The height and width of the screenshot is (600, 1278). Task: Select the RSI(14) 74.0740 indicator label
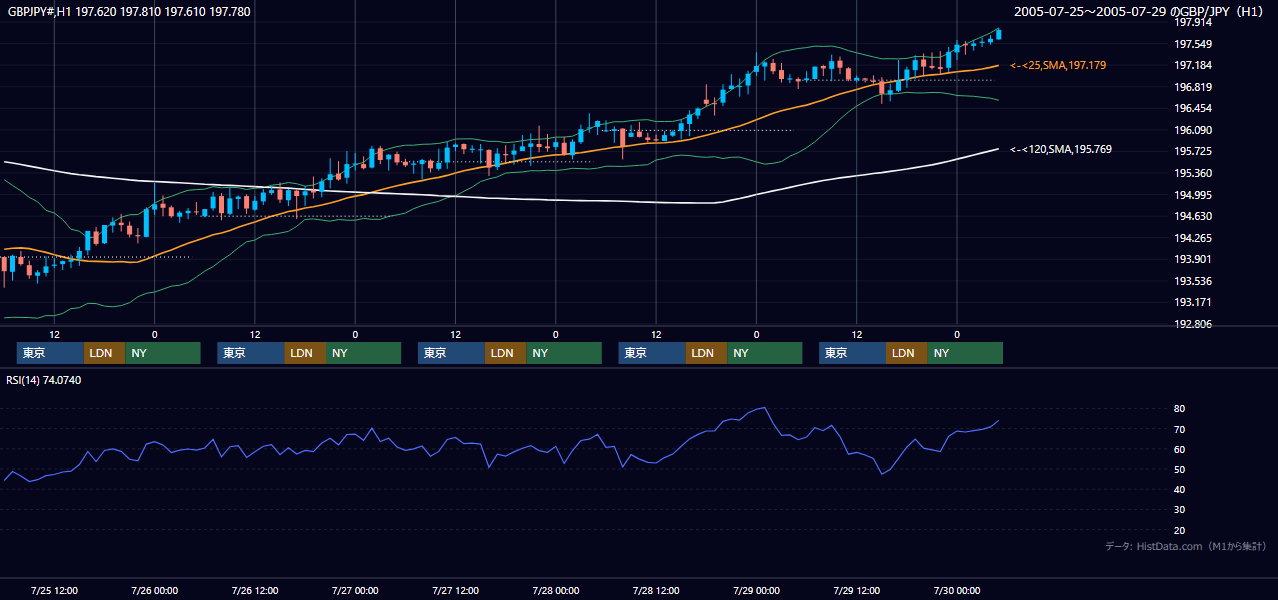pyautogui.click(x=44, y=379)
